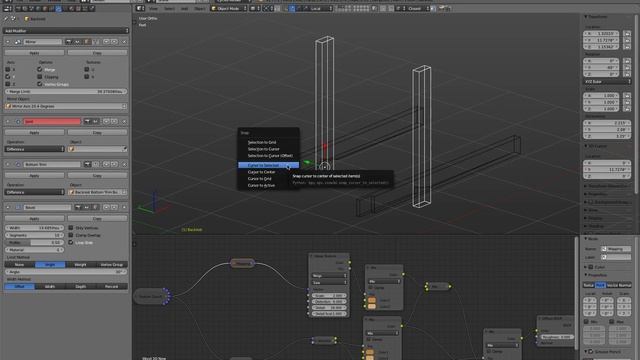
Task: Apply the Bevel modifier
Action: 34,219
